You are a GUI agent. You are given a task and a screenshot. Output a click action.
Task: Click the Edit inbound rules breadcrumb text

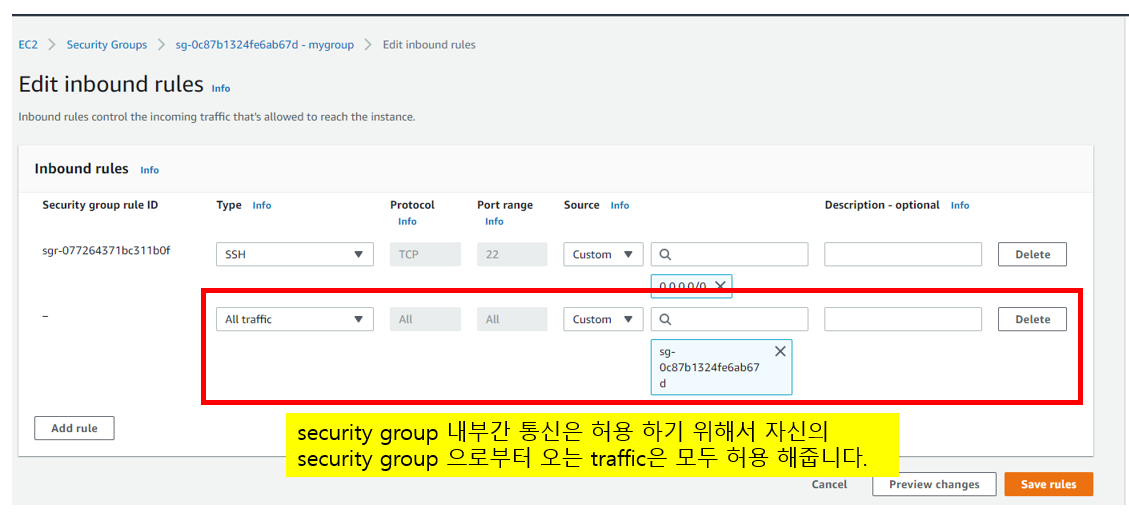point(429,45)
